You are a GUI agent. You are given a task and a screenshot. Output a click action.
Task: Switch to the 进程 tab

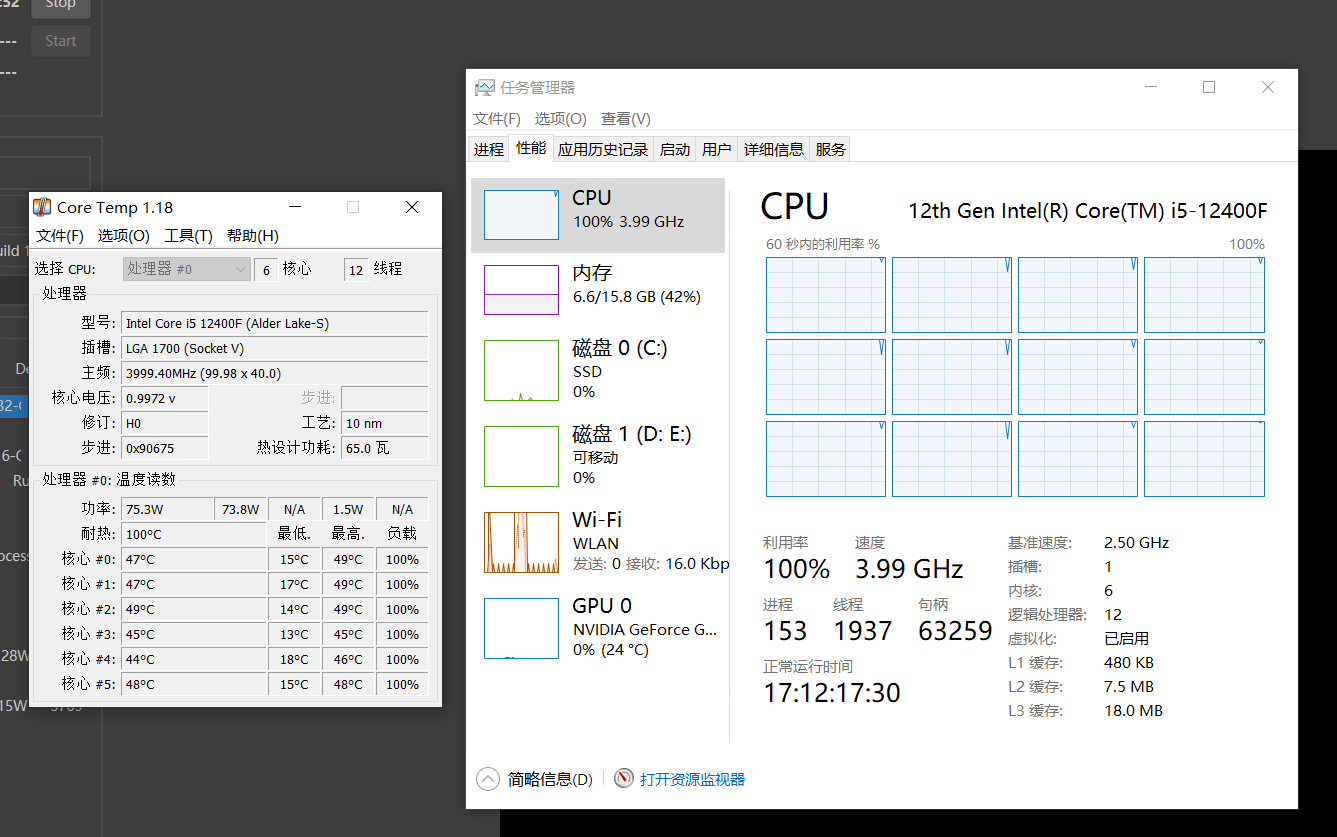488,149
